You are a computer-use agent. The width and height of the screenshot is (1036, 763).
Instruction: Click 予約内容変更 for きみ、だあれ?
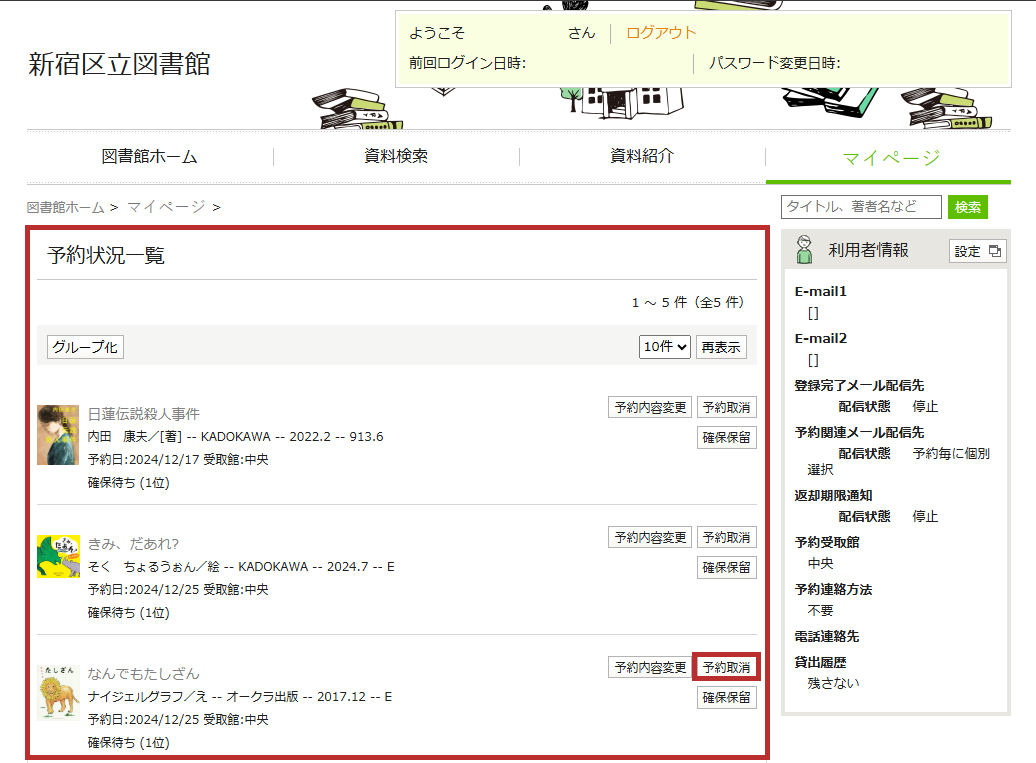(650, 538)
